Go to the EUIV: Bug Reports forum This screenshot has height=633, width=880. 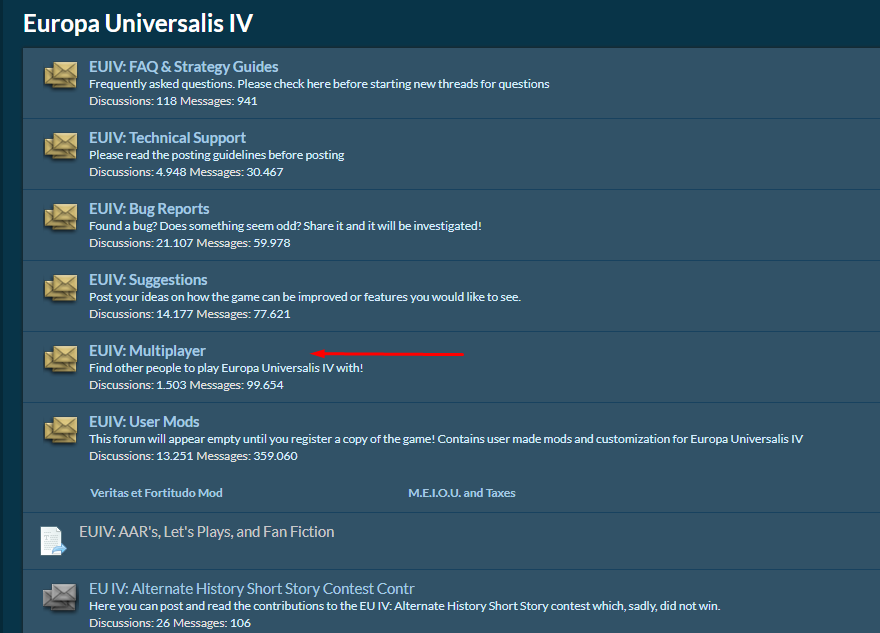pos(149,209)
